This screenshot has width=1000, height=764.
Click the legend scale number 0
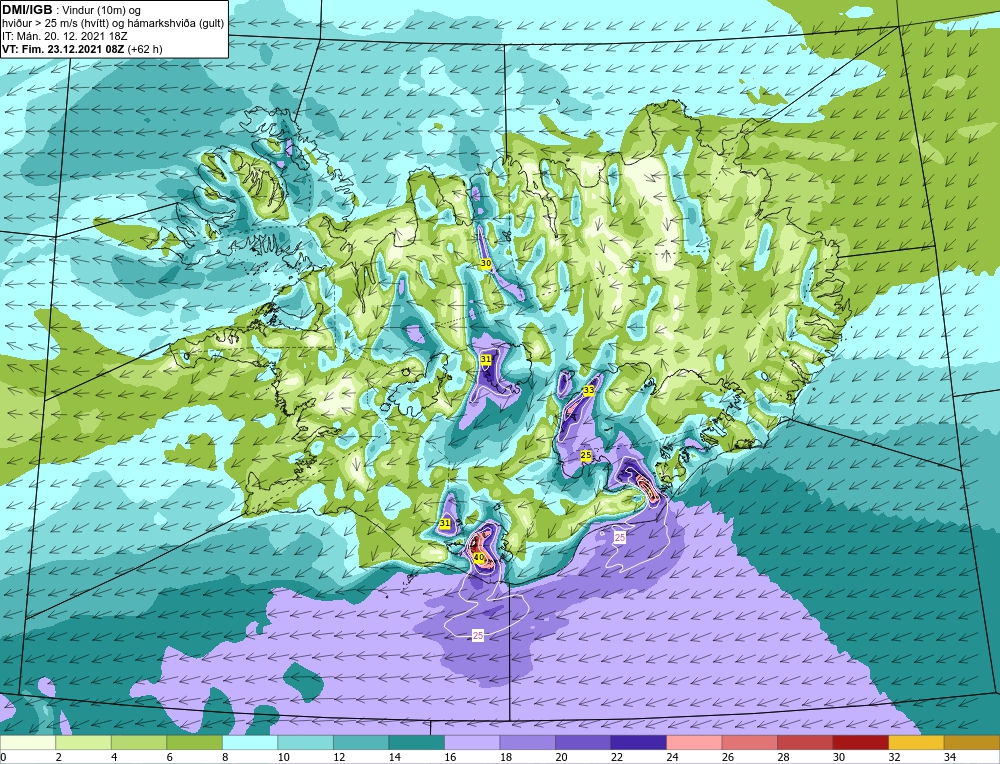click(3, 758)
